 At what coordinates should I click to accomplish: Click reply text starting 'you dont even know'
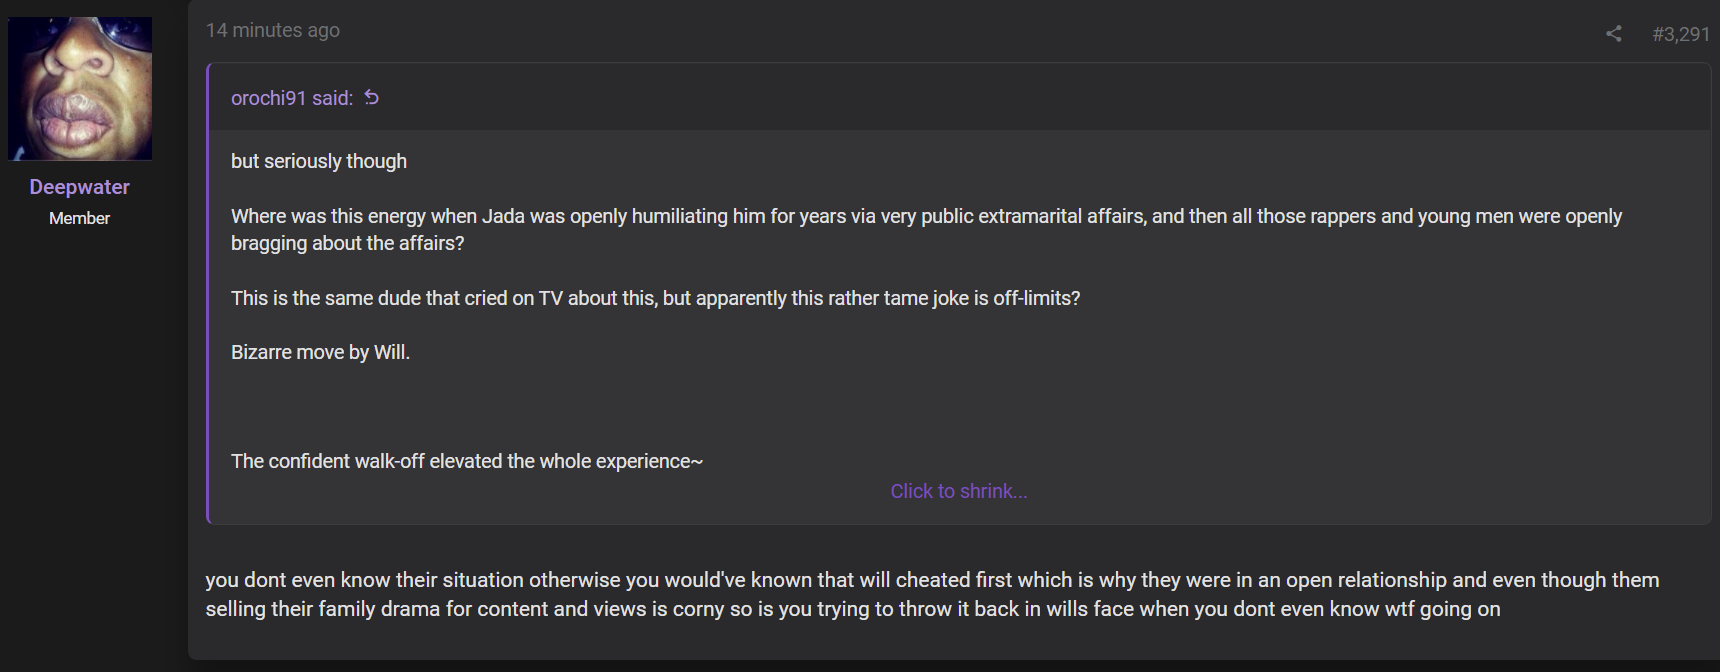[932, 580]
